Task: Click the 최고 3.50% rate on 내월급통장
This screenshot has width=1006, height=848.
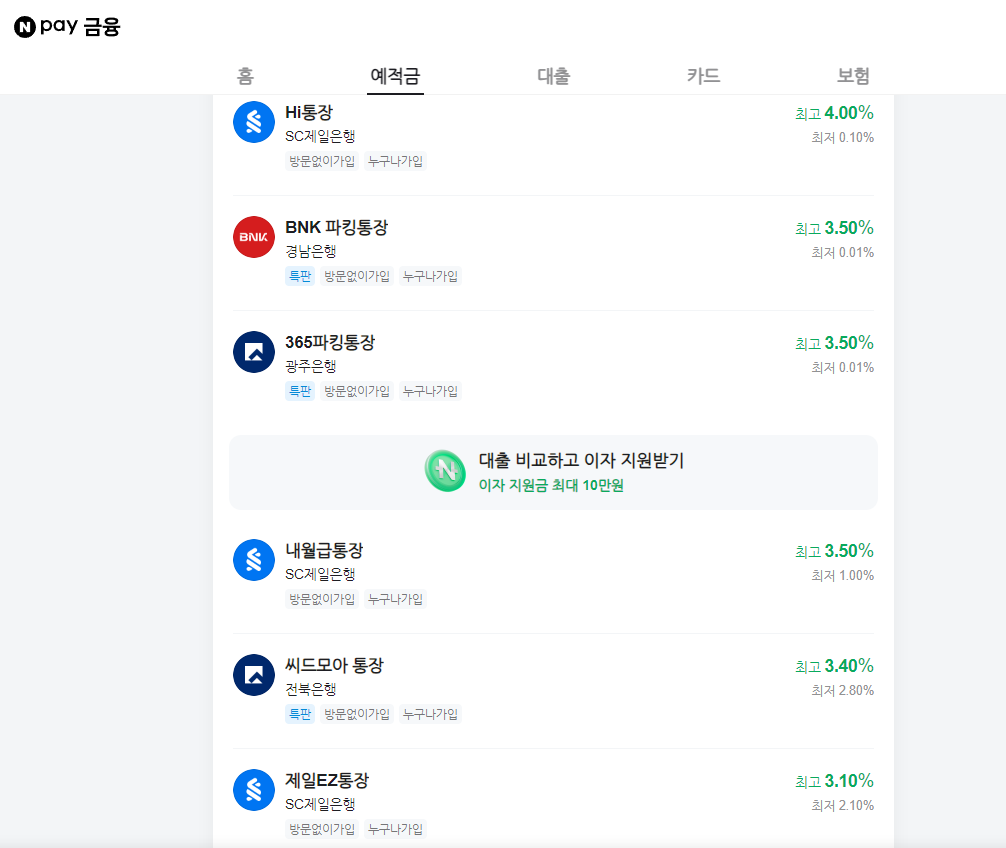Action: (x=836, y=550)
